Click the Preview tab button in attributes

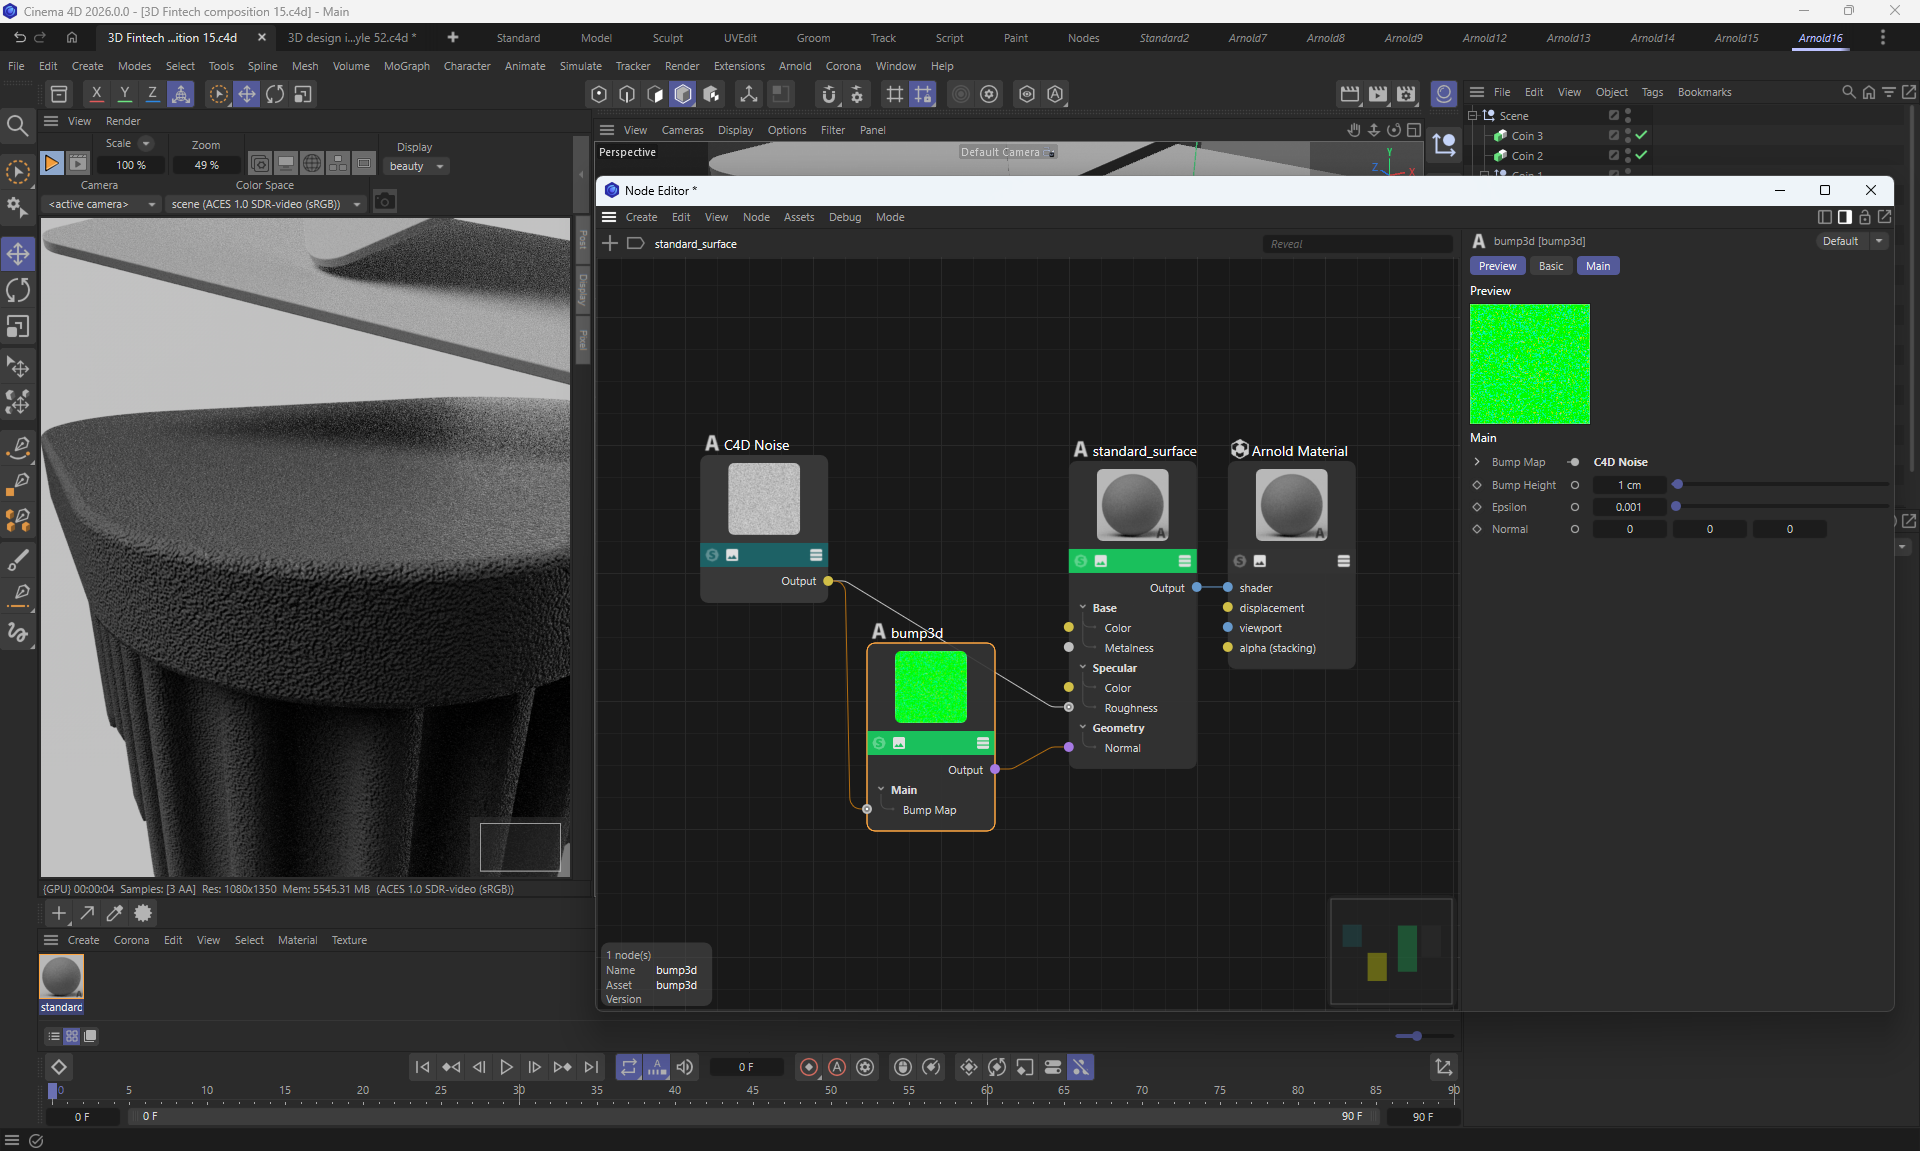pyautogui.click(x=1497, y=266)
